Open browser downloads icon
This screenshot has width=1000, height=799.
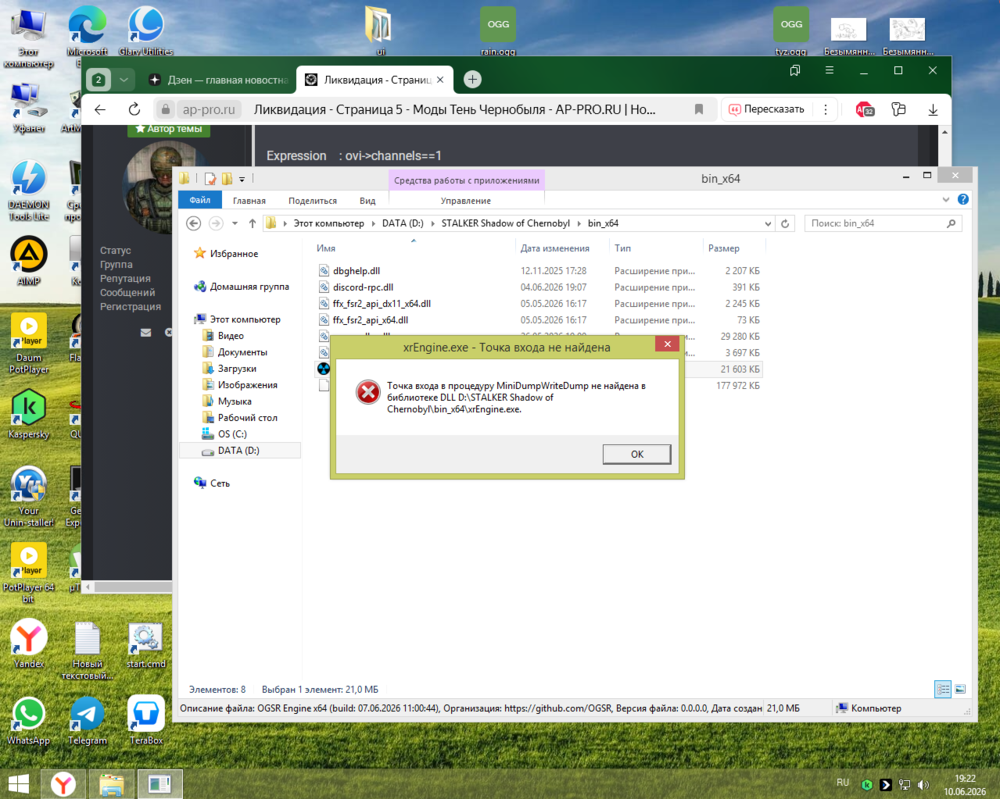(932, 110)
